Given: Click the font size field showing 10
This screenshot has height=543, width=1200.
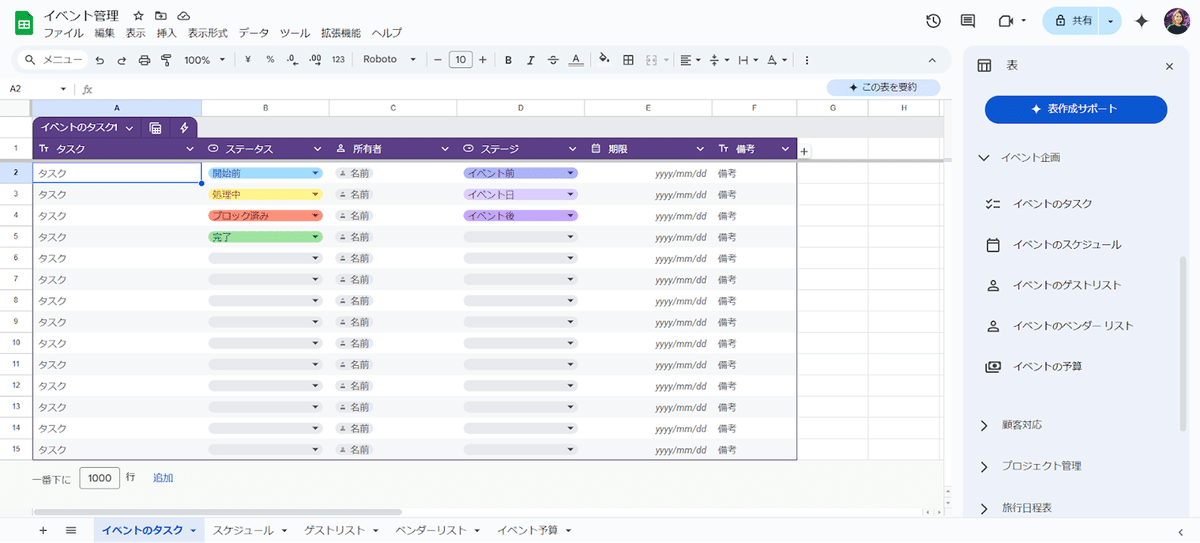Looking at the screenshot, I should [x=460, y=60].
